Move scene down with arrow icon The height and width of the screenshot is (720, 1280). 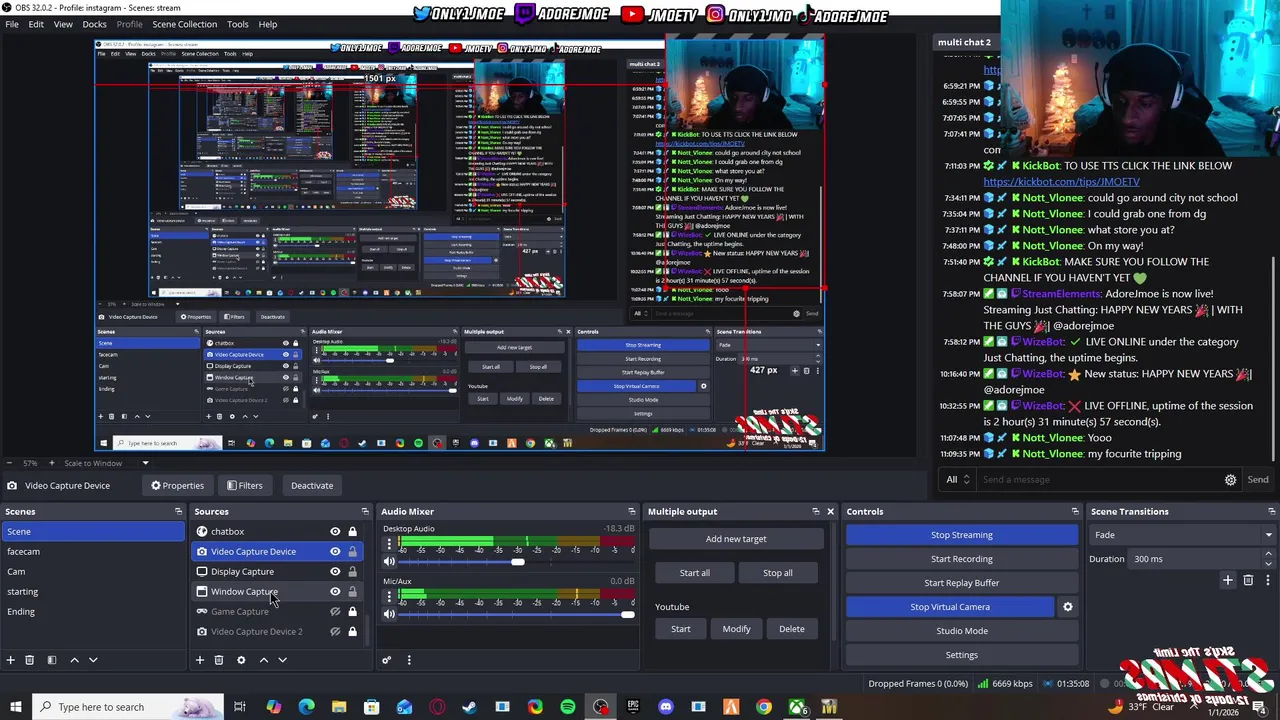click(x=93, y=660)
